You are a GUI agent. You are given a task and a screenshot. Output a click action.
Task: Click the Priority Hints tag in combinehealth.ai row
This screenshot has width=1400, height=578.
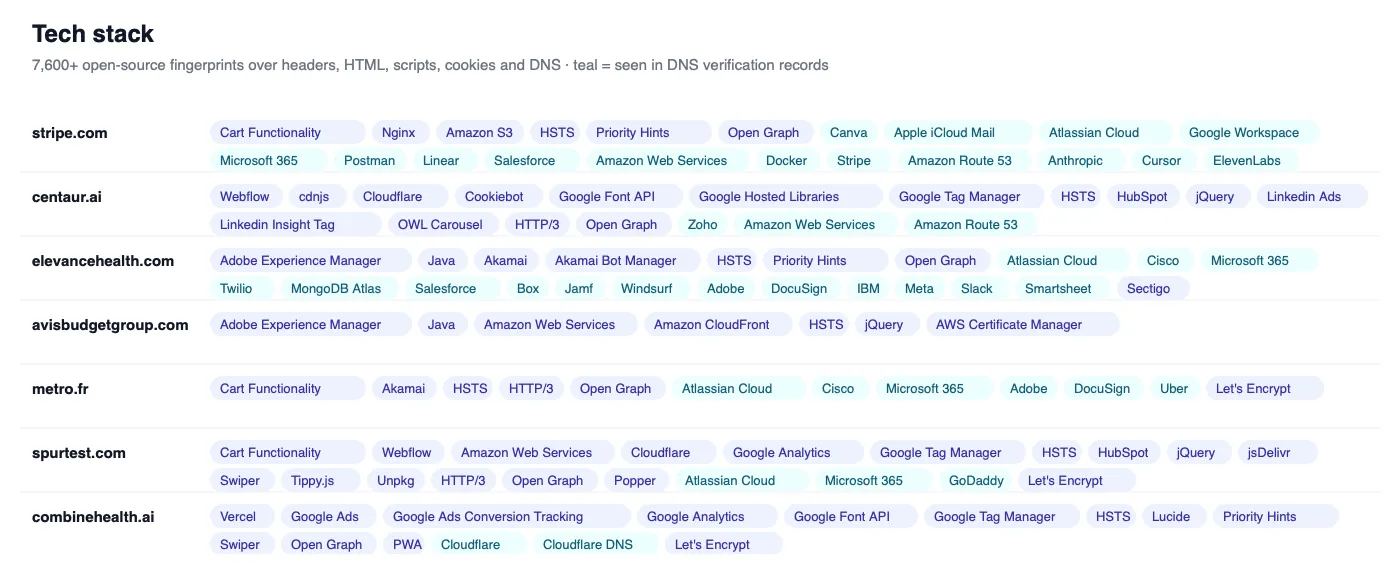click(1276, 517)
